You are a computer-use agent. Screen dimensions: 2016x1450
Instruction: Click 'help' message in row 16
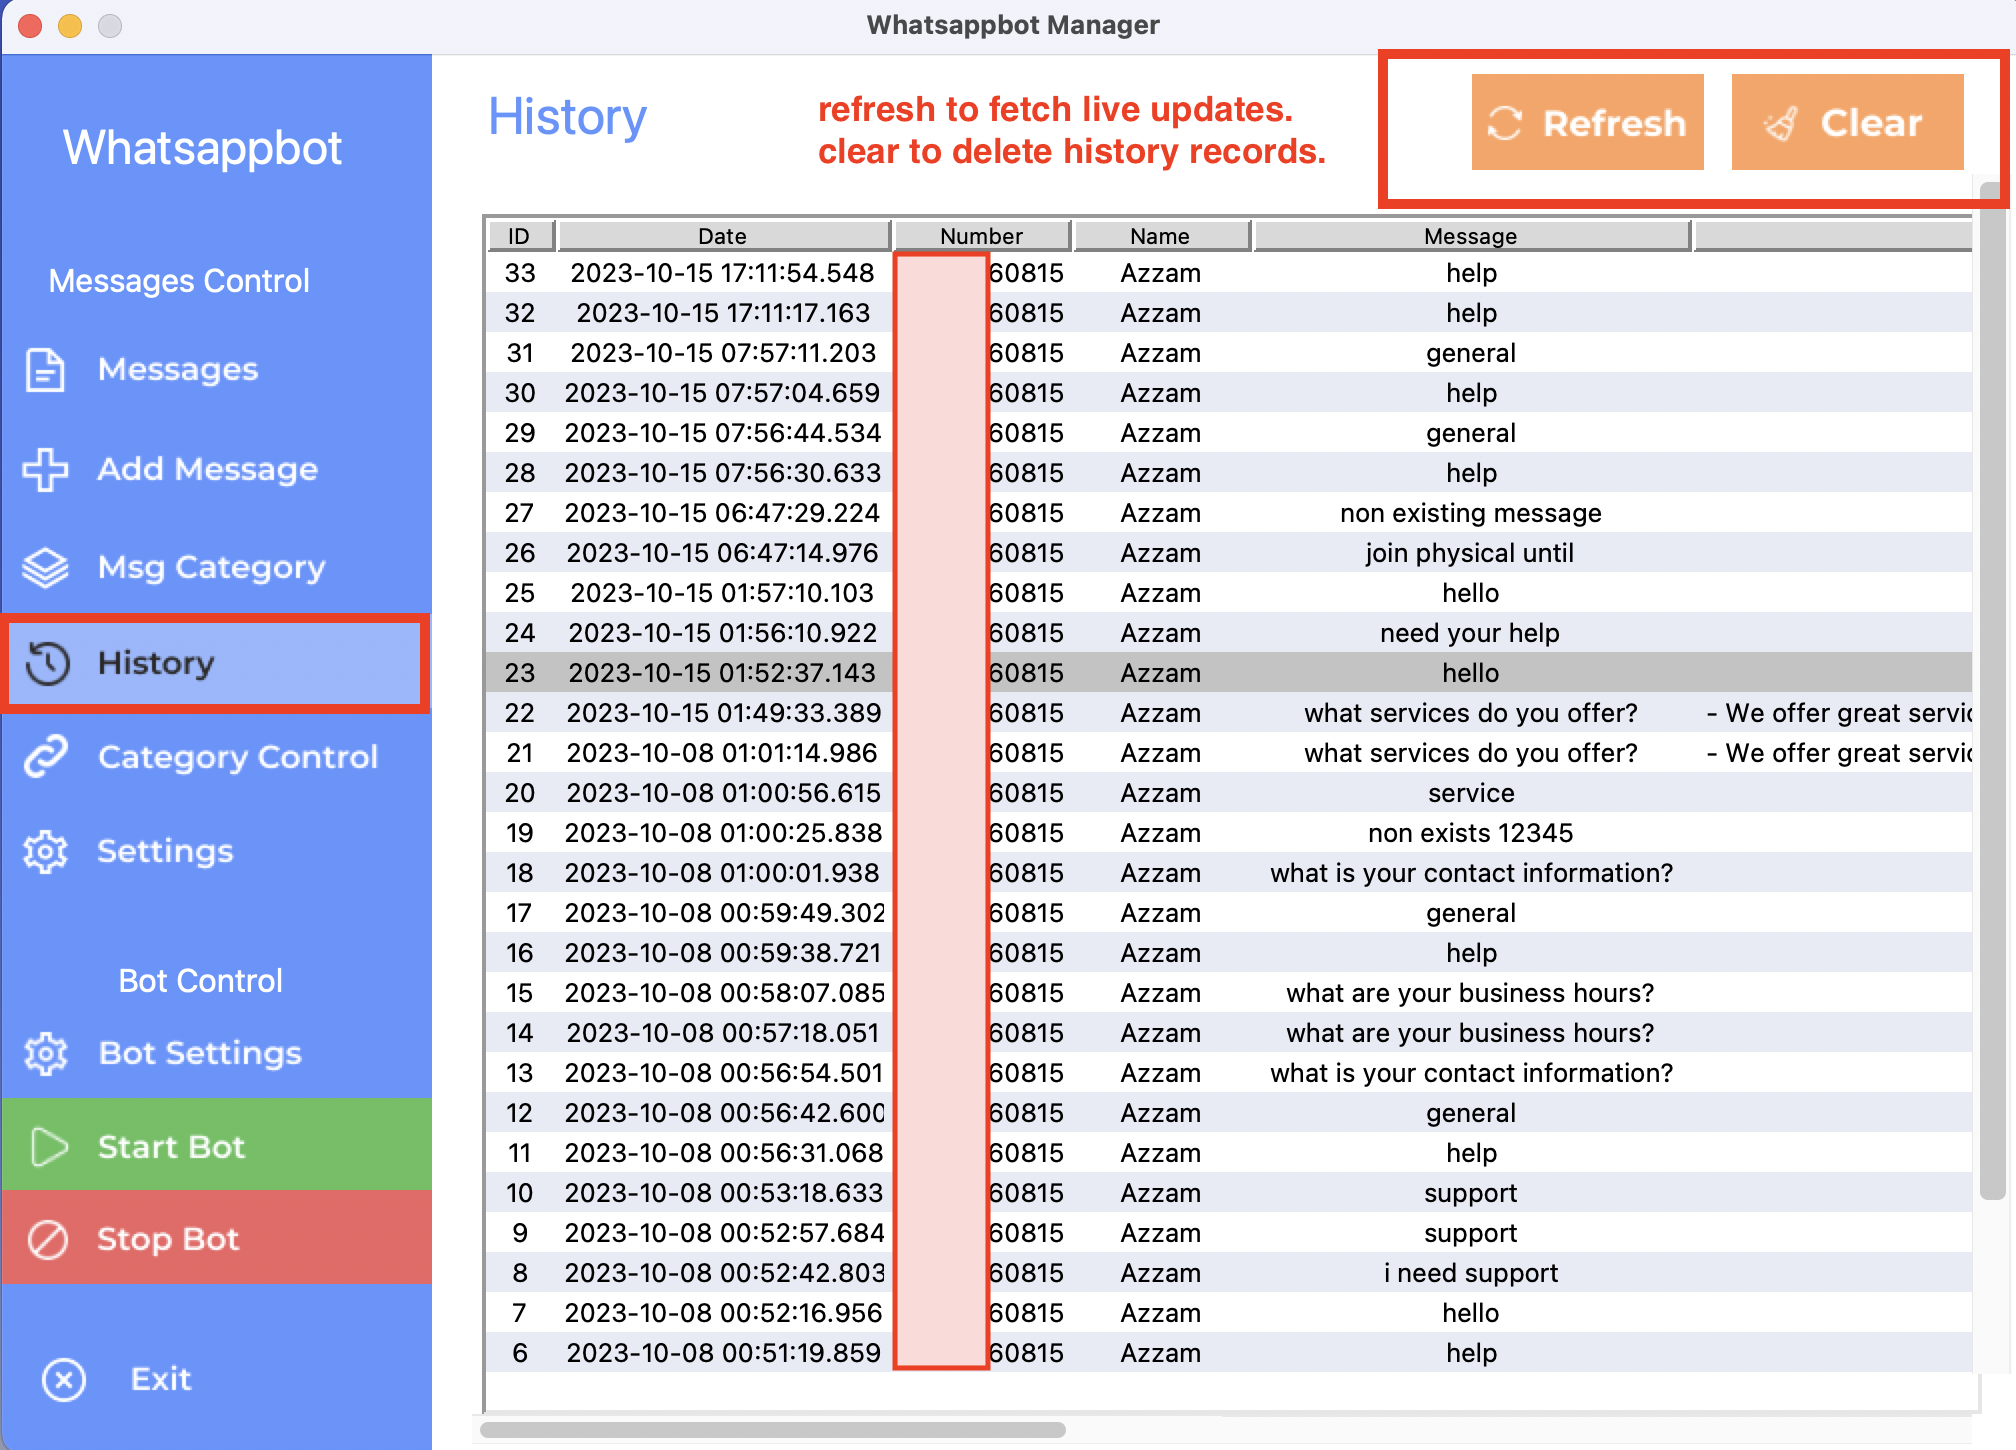[x=1471, y=953]
